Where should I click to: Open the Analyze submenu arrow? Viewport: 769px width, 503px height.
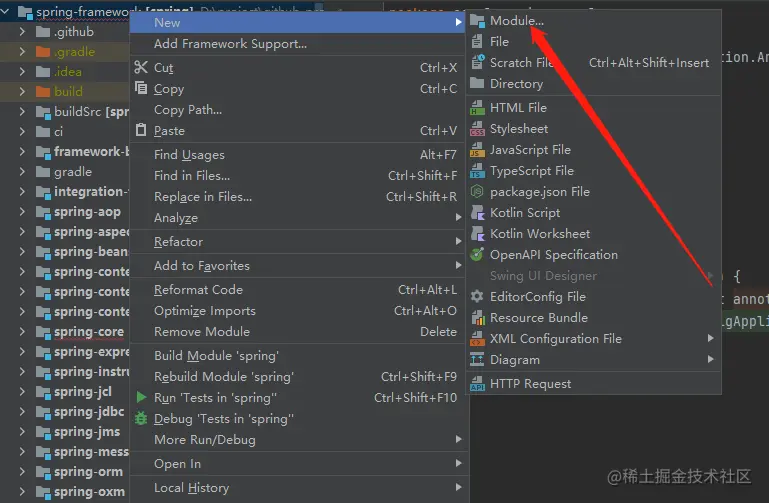pyautogui.click(x=458, y=217)
